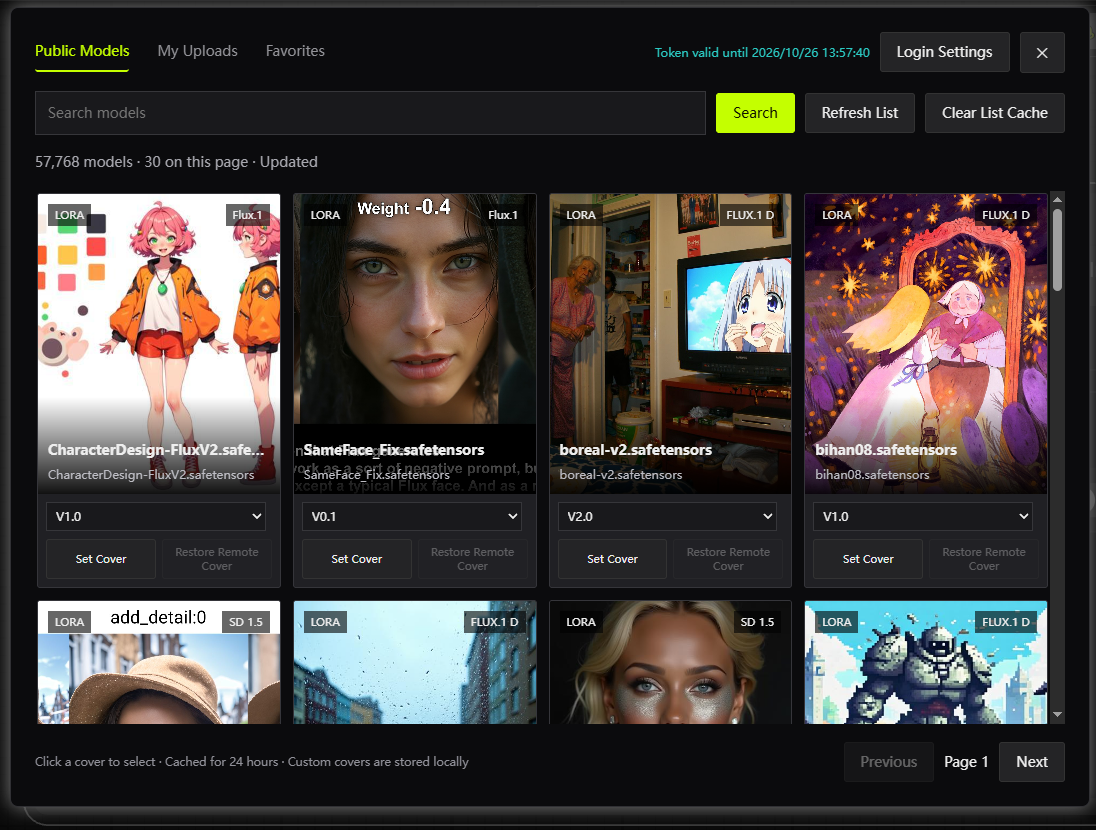Switch to the Public Models tab

tap(82, 51)
